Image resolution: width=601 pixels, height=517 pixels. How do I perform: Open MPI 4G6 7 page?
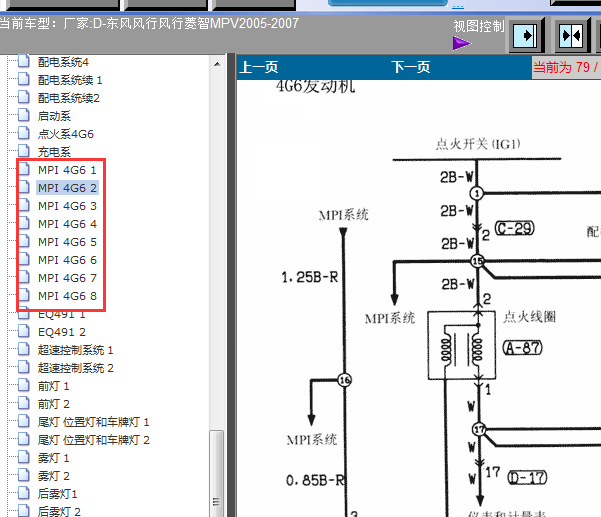pyautogui.click(x=67, y=278)
